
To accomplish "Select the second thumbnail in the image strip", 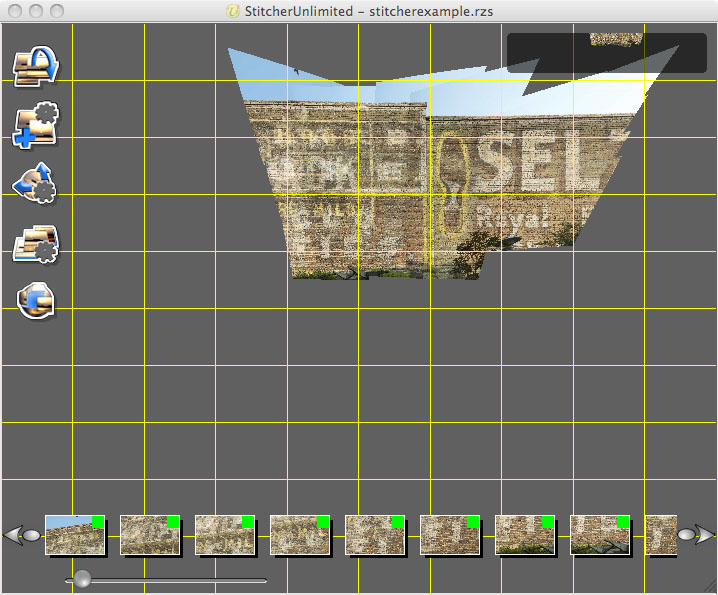I will (150, 535).
